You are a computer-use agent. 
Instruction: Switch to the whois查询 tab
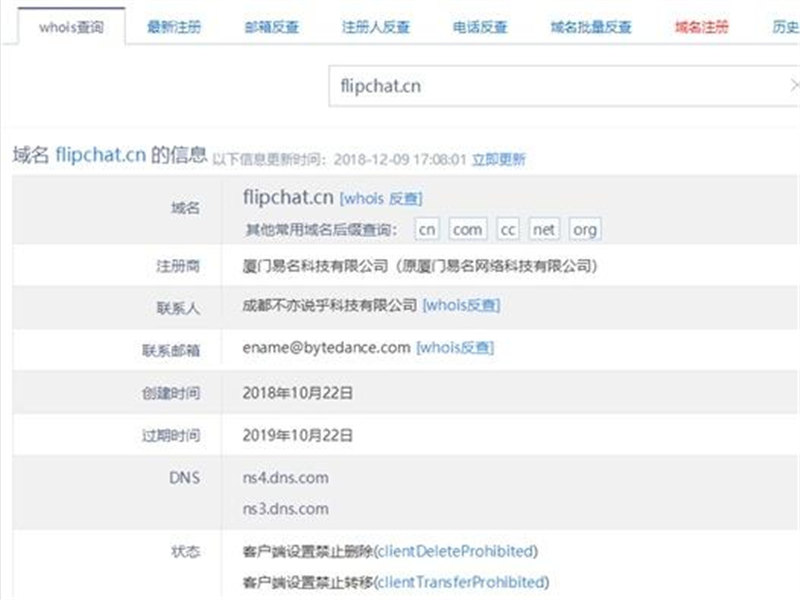[71, 27]
